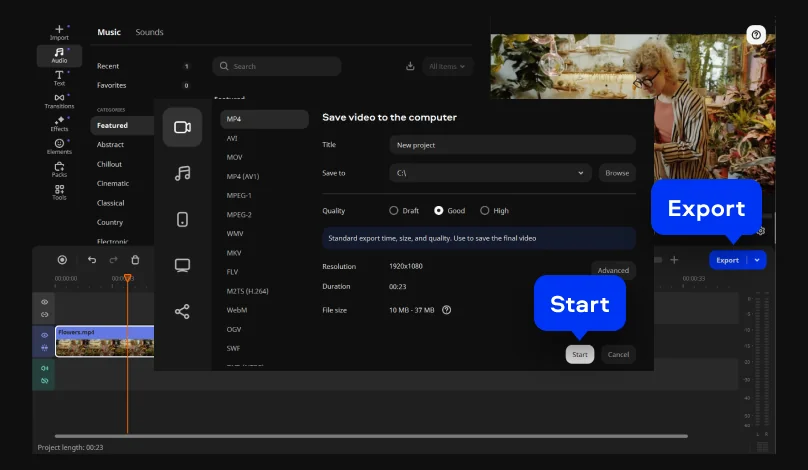Screen dimensions: 808x470
Task: Select the mobile device export icon
Action: tap(182, 219)
